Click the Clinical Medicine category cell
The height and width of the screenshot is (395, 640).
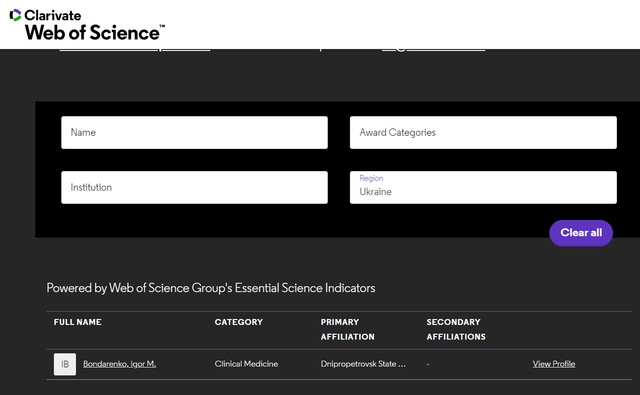246,364
